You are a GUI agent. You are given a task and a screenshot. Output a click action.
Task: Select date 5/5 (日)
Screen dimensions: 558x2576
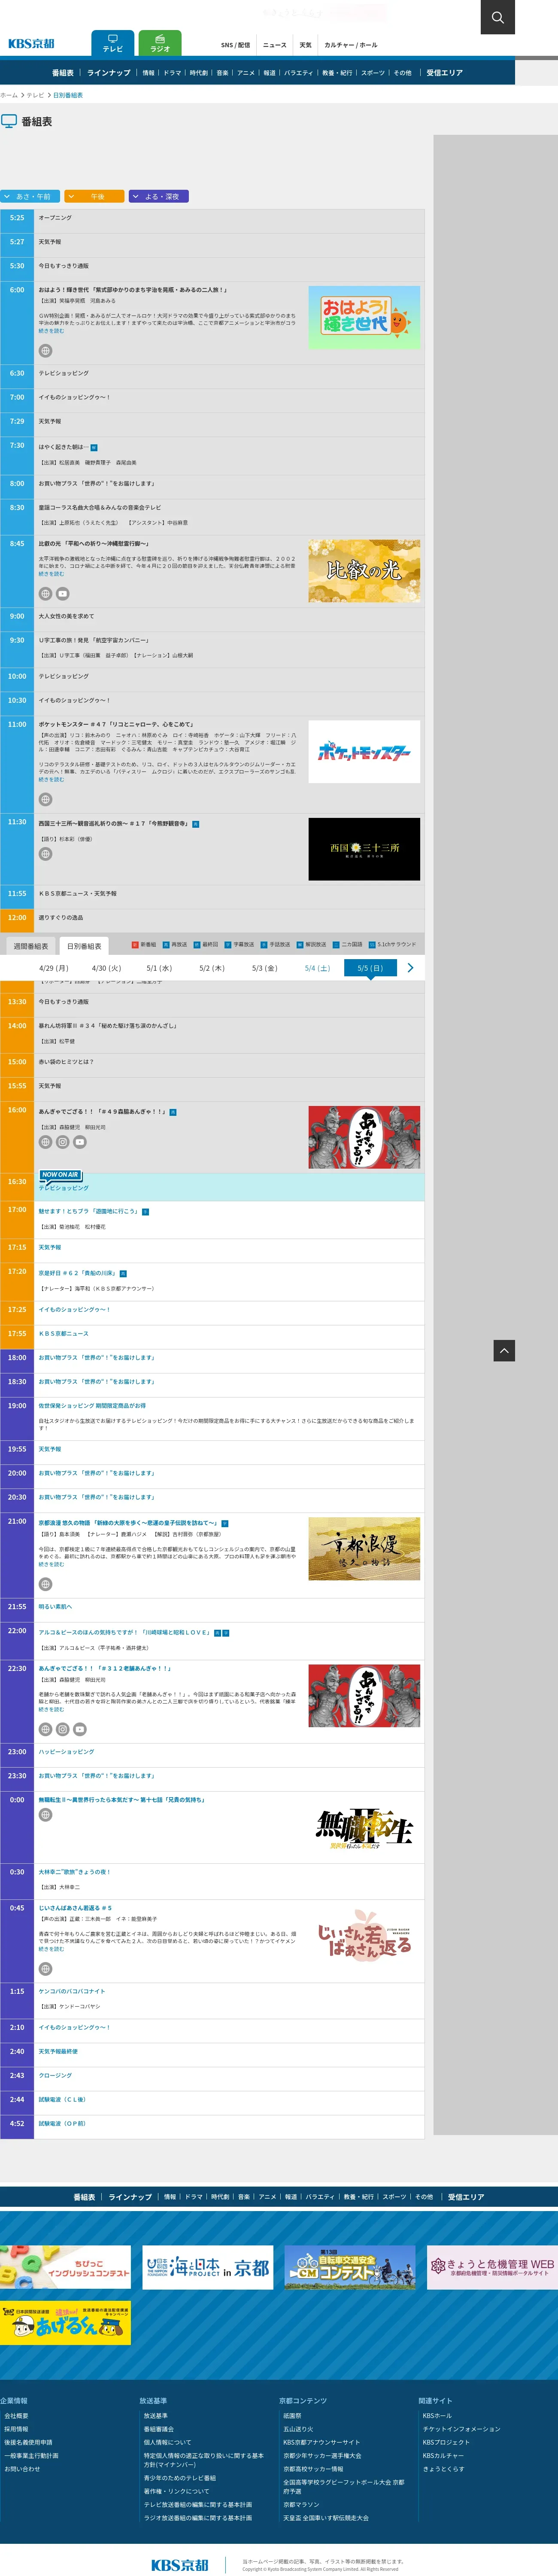click(x=370, y=968)
